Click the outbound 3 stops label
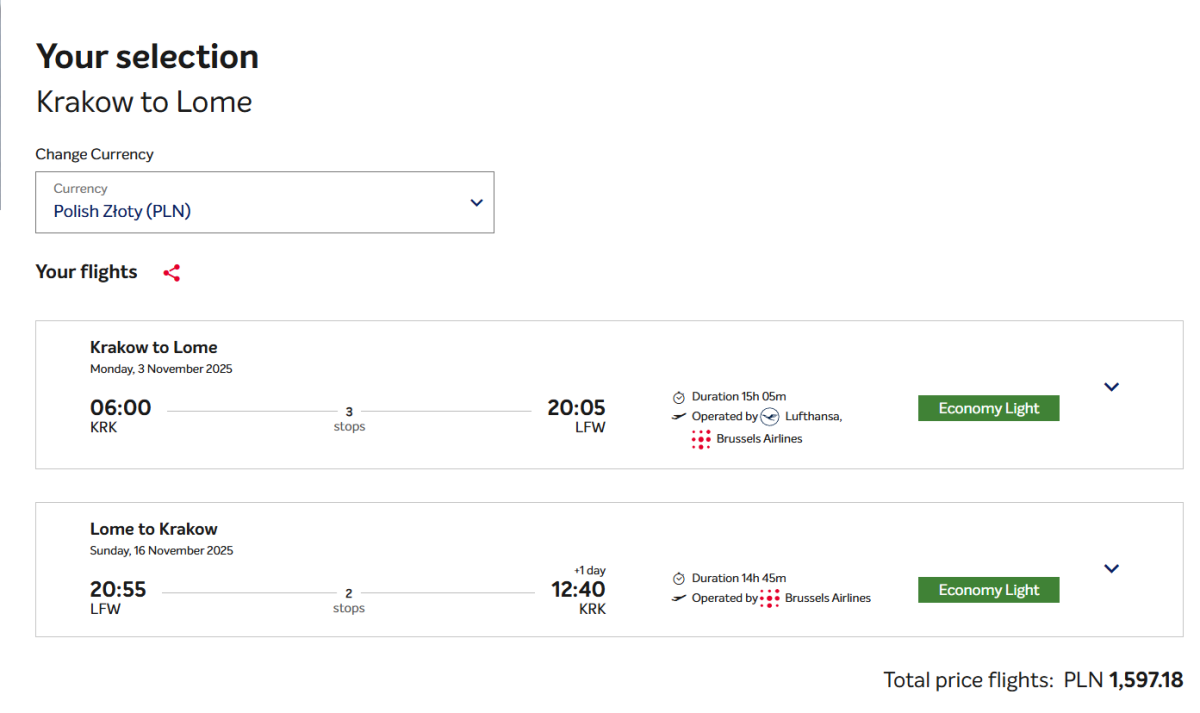The width and height of the screenshot is (1200, 713). (x=349, y=419)
